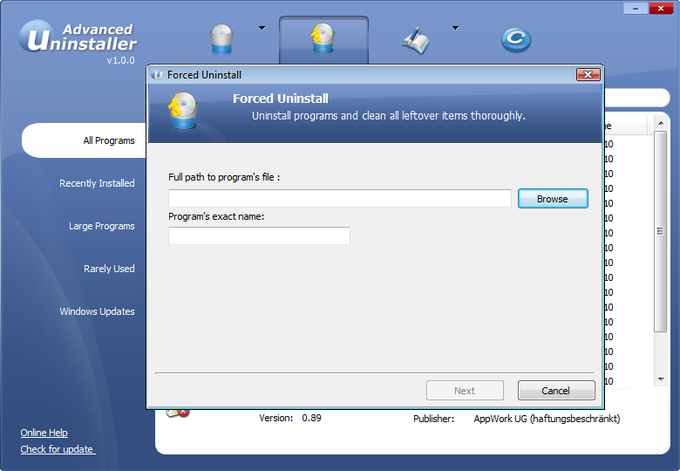Viewport: 680px width, 471px height.
Task: Select the Forced Uninstall toolbar icon
Action: click(x=324, y=39)
